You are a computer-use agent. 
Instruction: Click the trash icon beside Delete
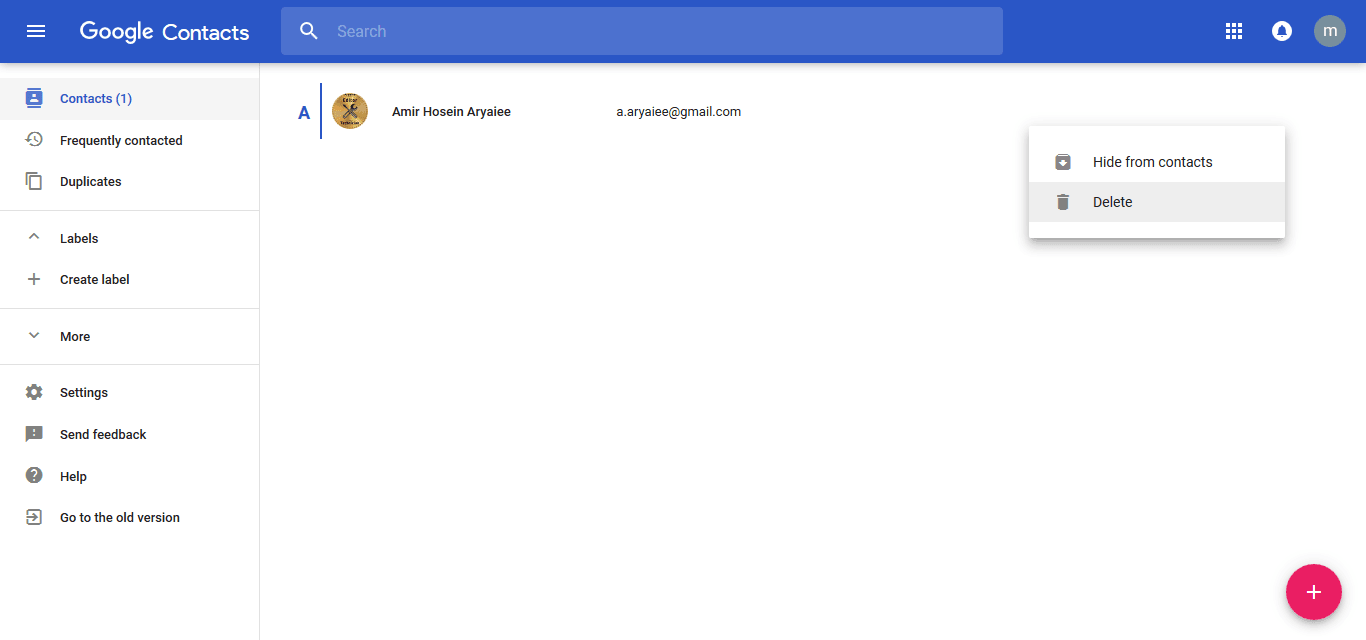point(1063,202)
